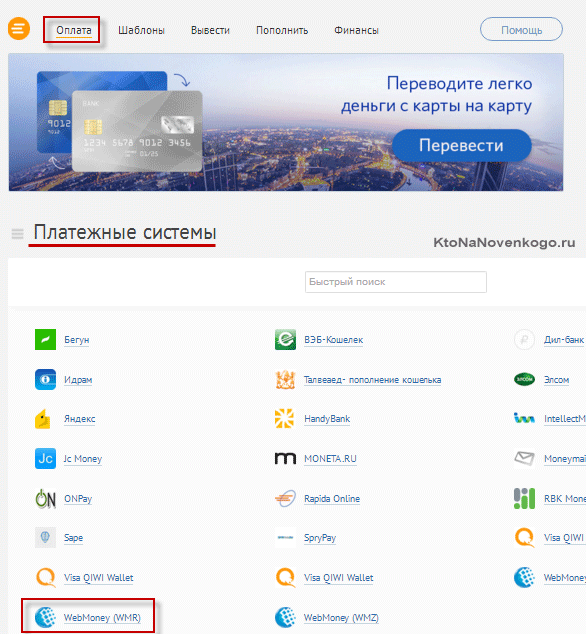Click the Перевести banner button
The image size is (586, 634).
[461, 145]
